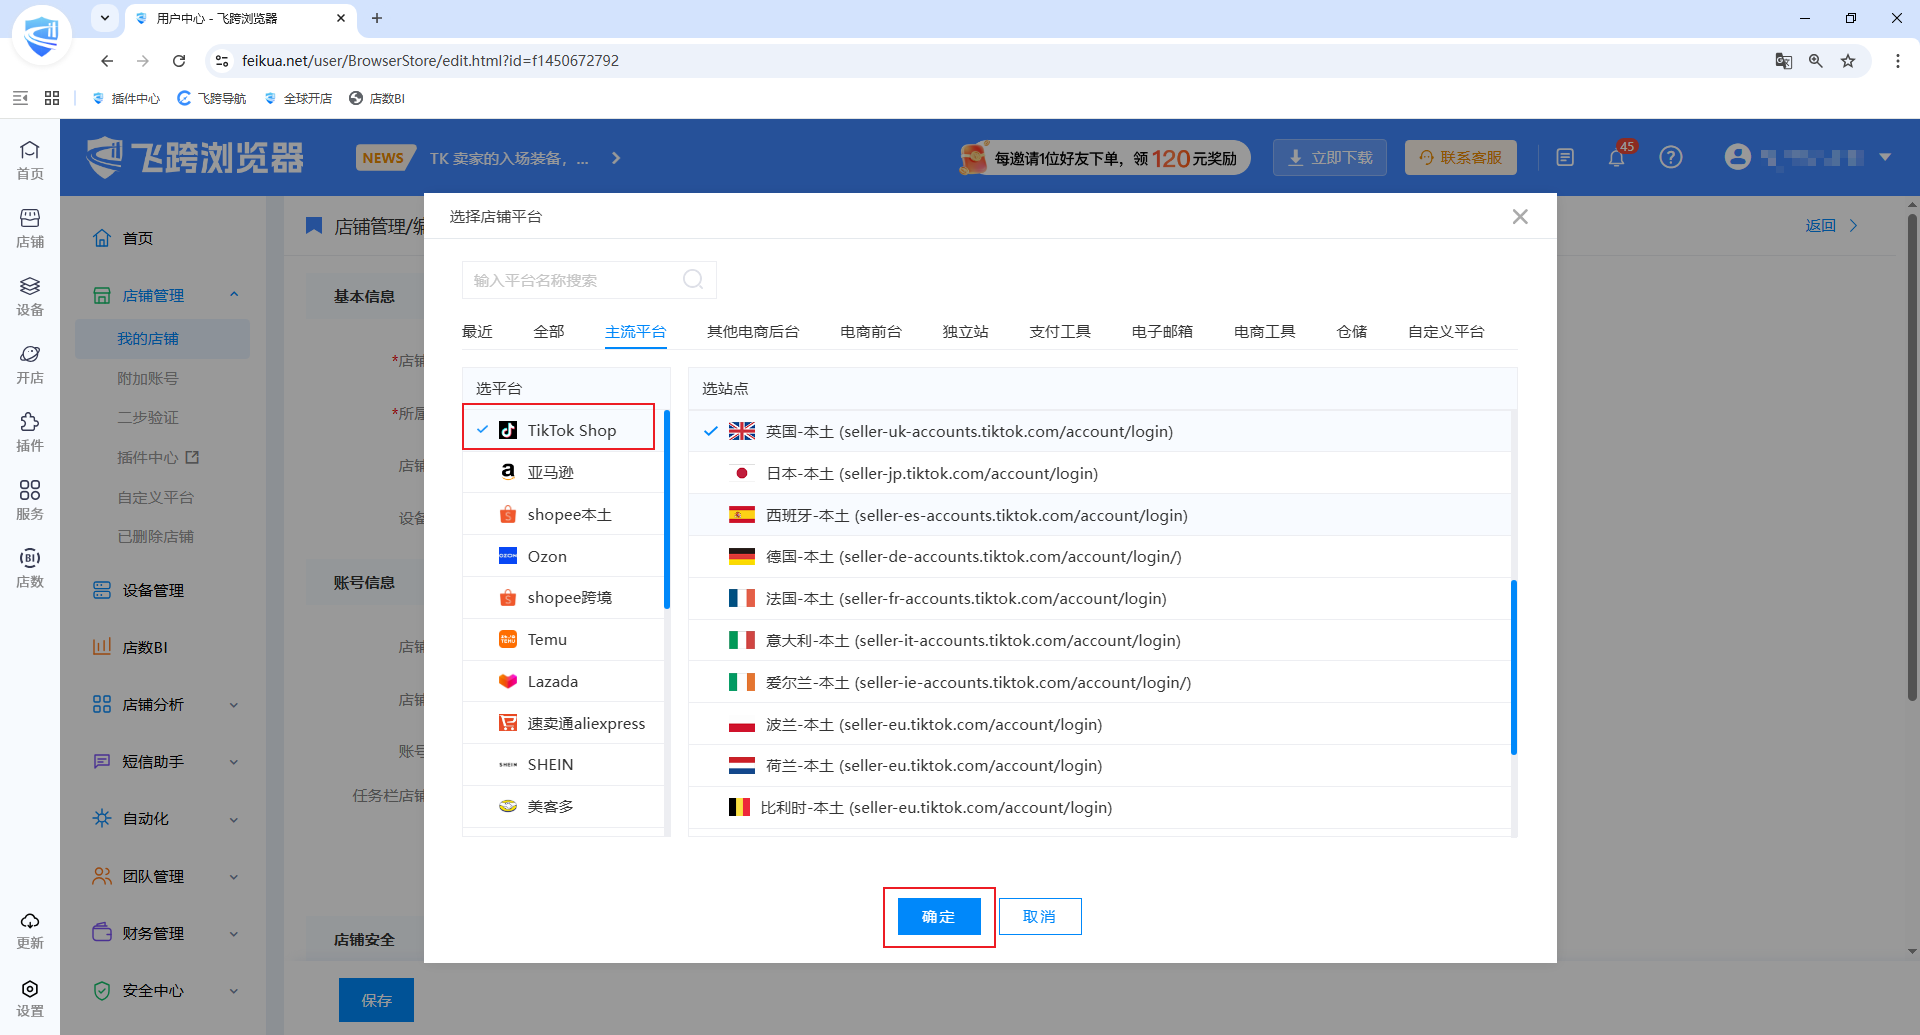Click the browser translate icon
This screenshot has width=1920, height=1035.
(x=1783, y=61)
